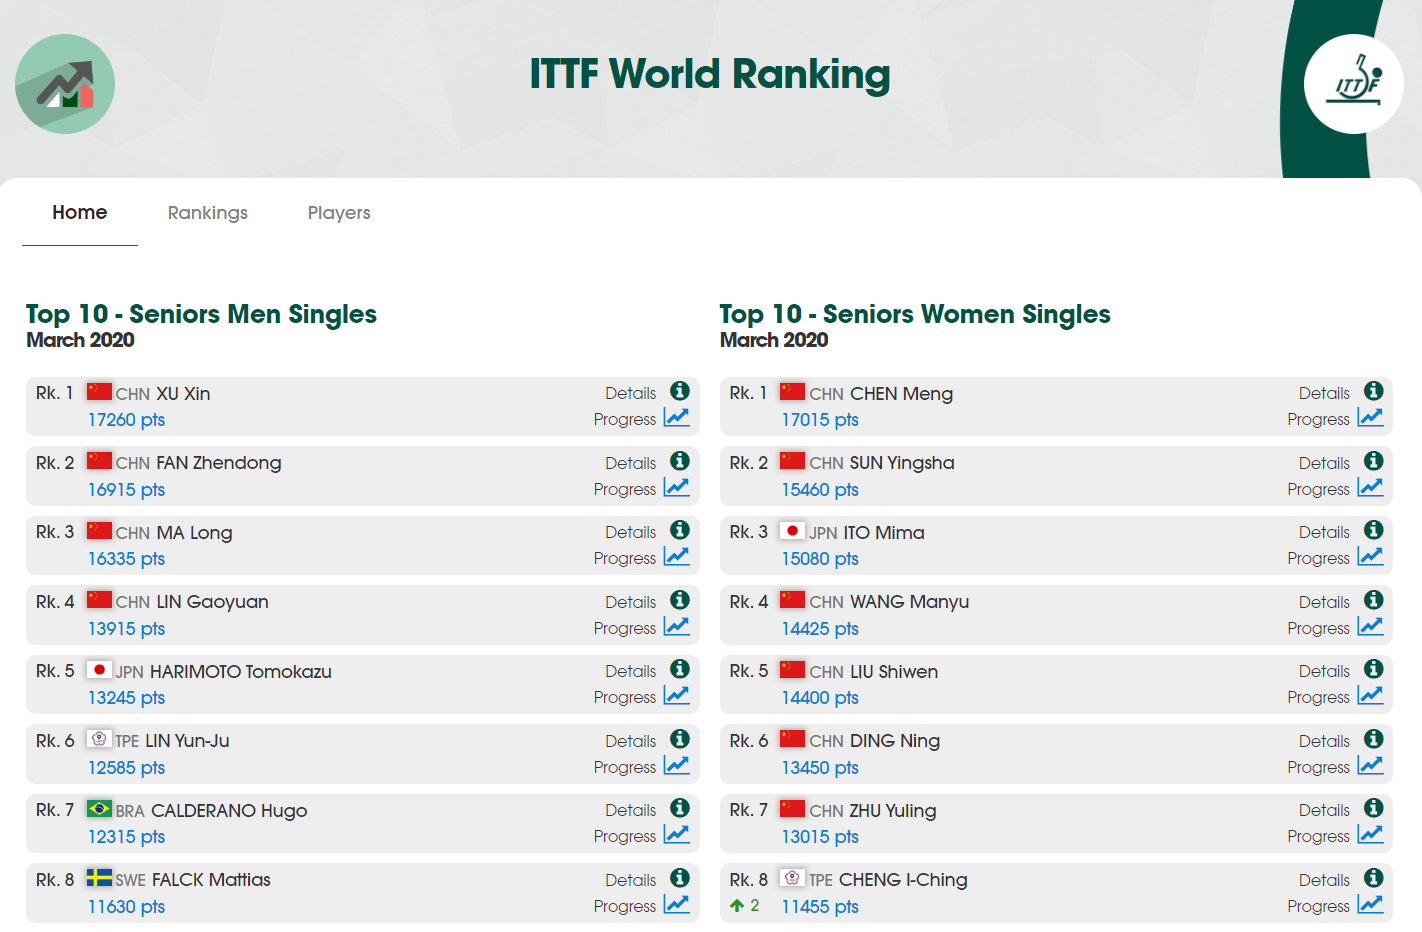Click progress chart icon for CHENG I-Ching
This screenshot has height=932, width=1422.
[x=1371, y=904]
